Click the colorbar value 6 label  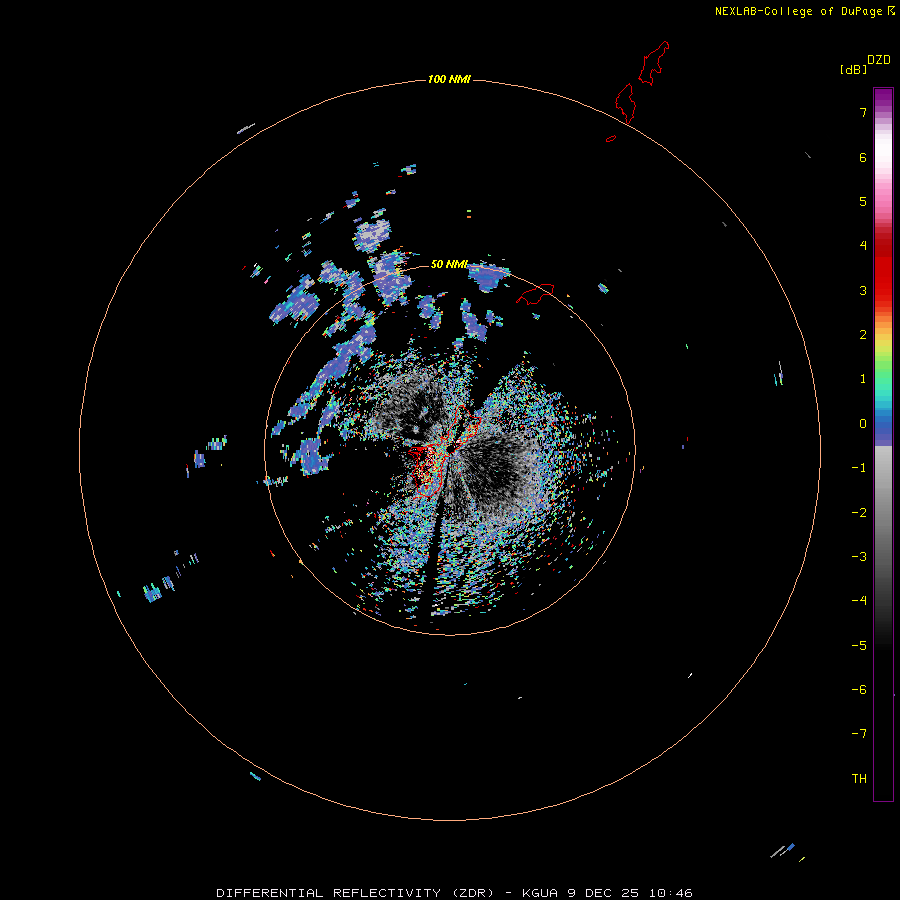coord(863,157)
